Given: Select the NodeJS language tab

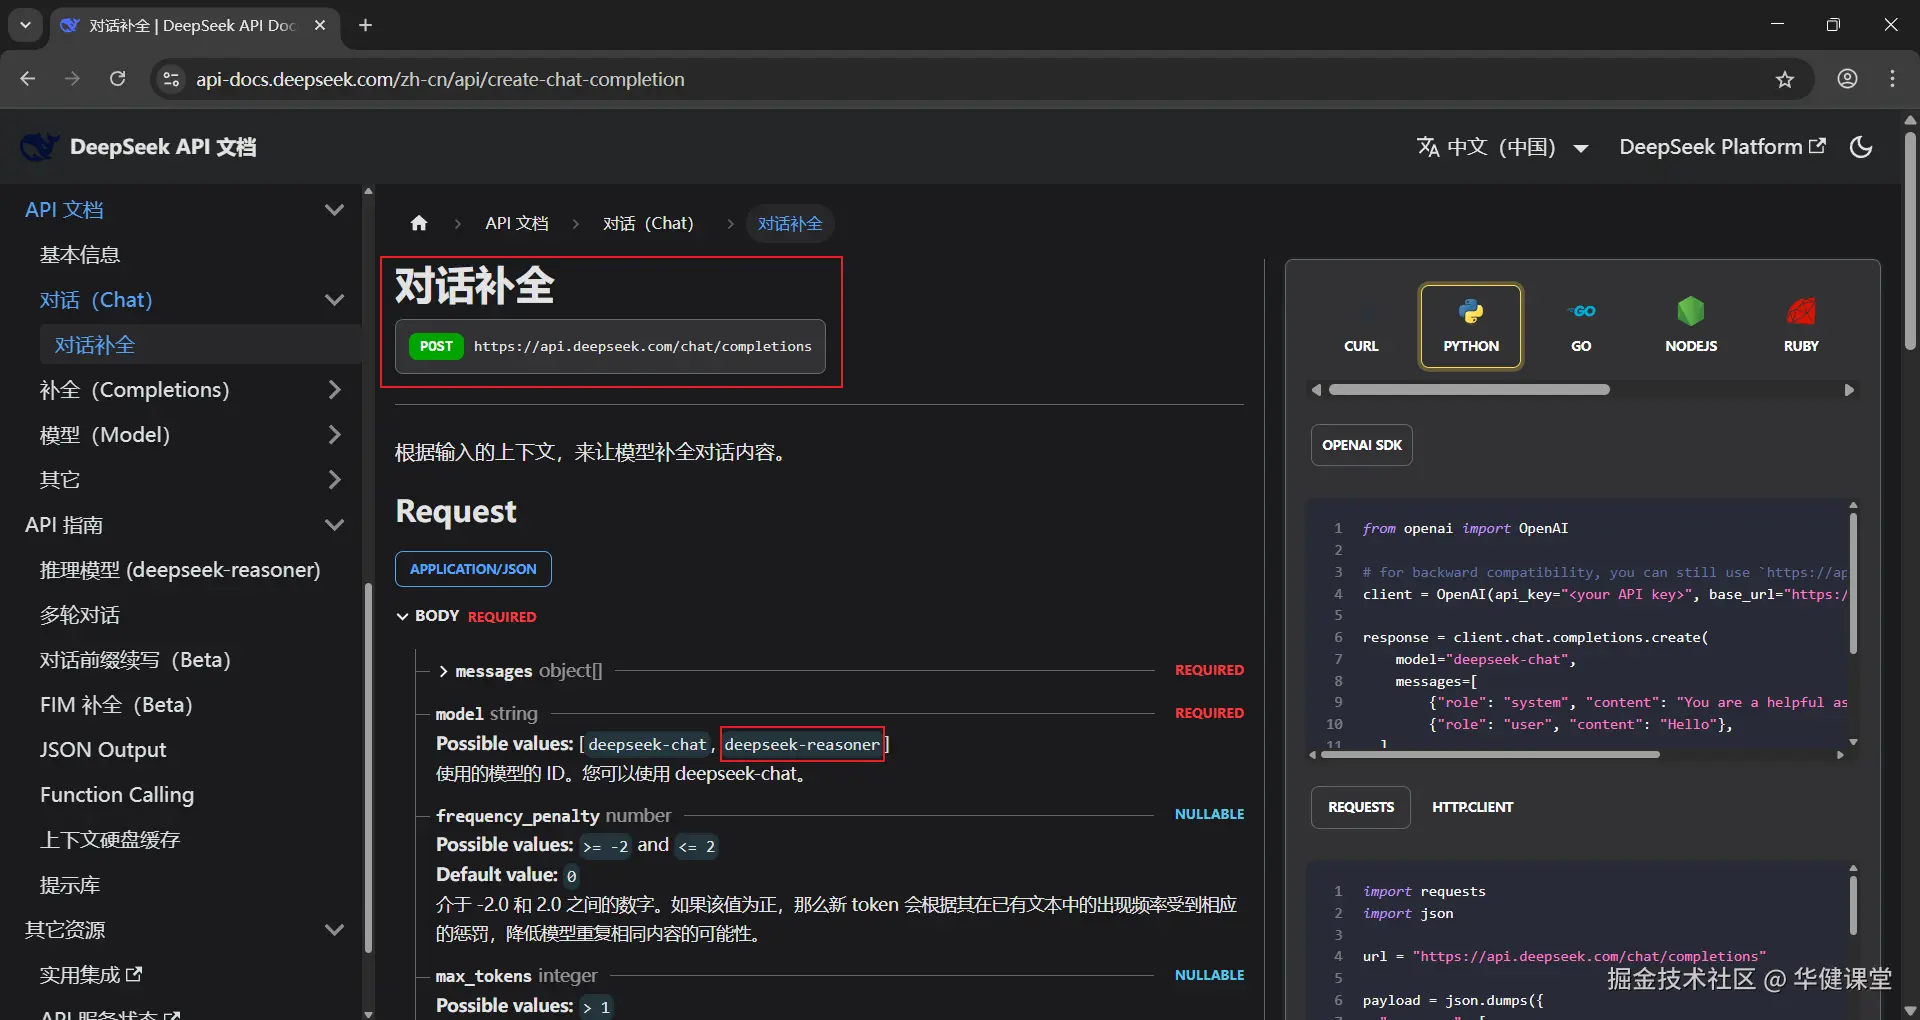Looking at the screenshot, I should pyautogui.click(x=1691, y=327).
